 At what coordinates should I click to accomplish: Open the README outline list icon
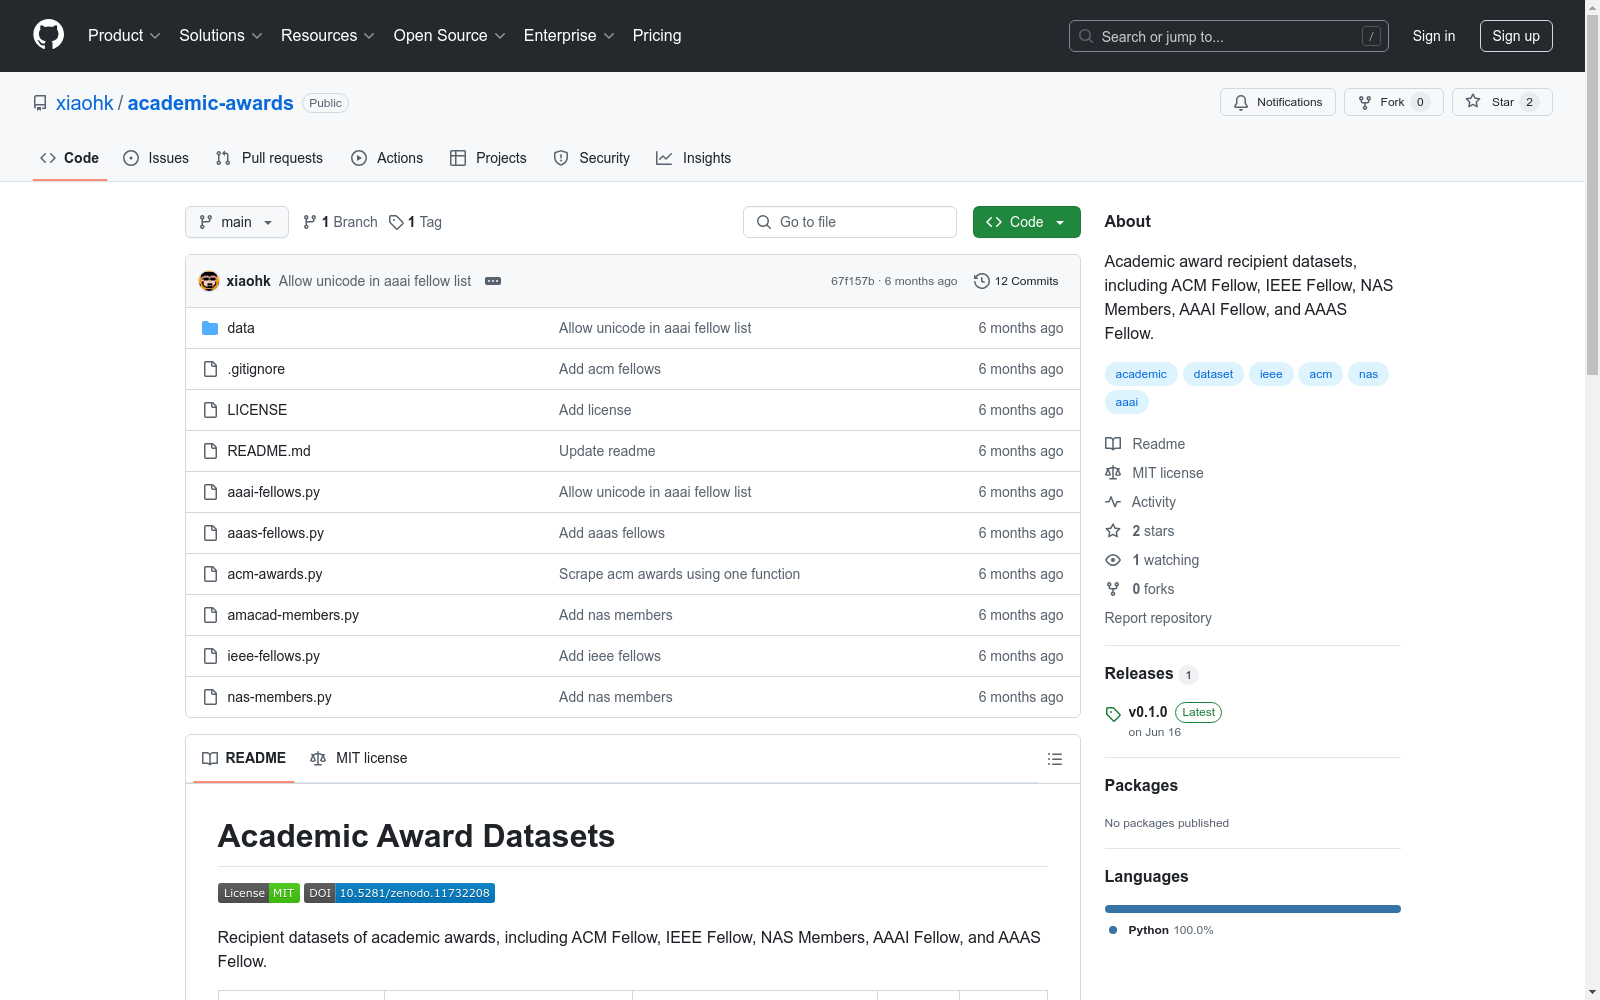click(x=1054, y=759)
